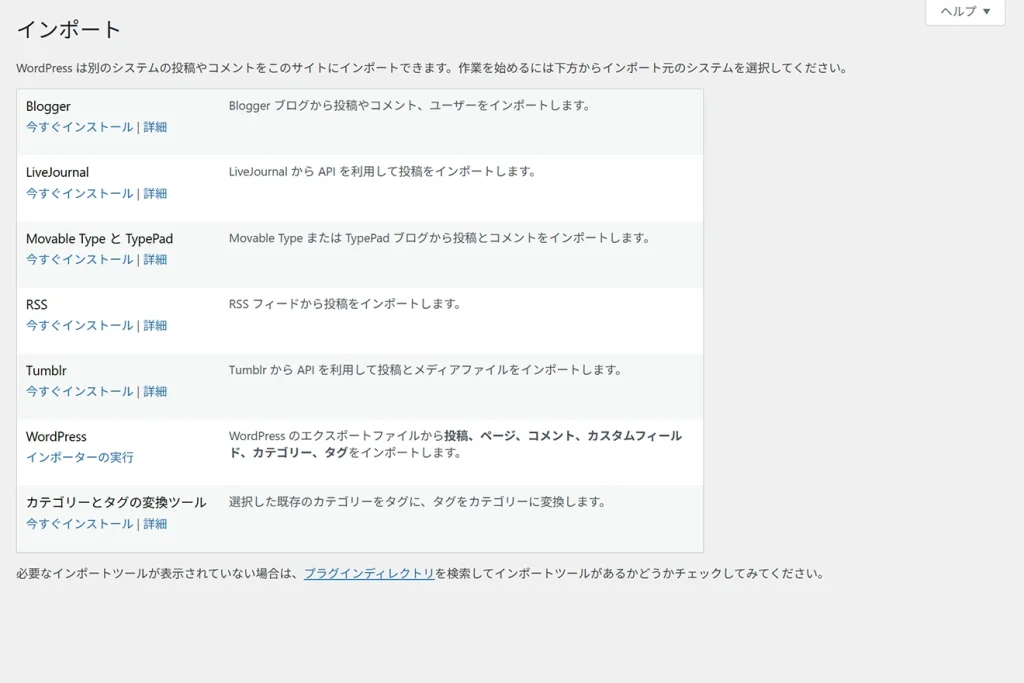
Task: Open the プラグインディレクトリ link
Action: 368,574
